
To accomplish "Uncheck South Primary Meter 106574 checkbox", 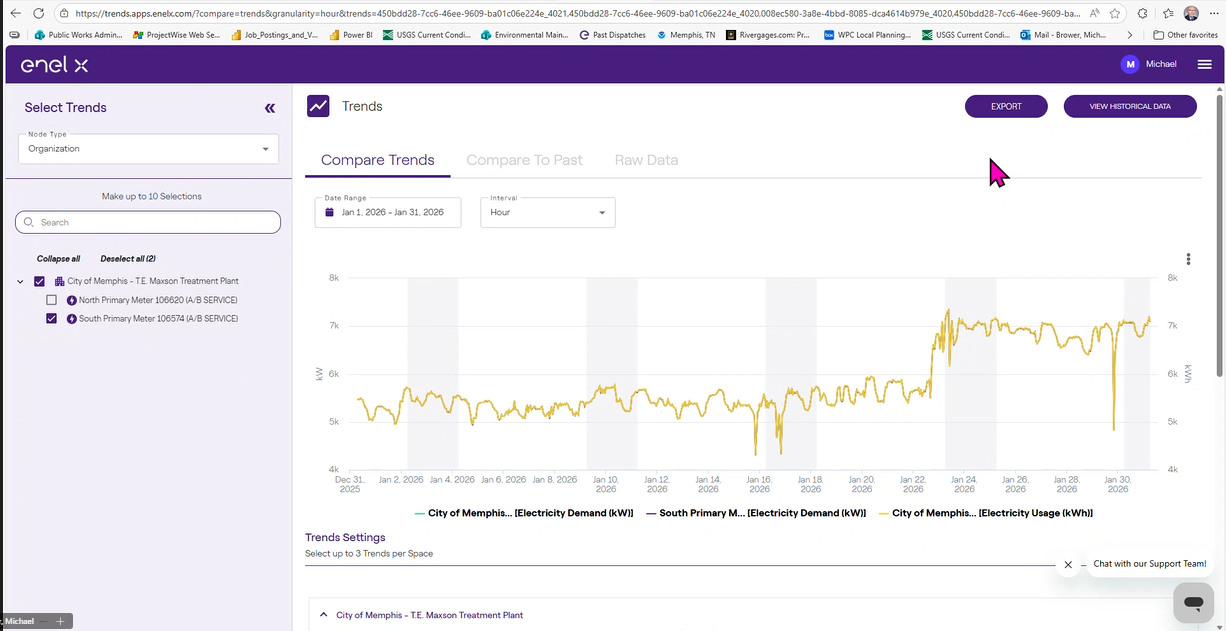I will point(52,319).
